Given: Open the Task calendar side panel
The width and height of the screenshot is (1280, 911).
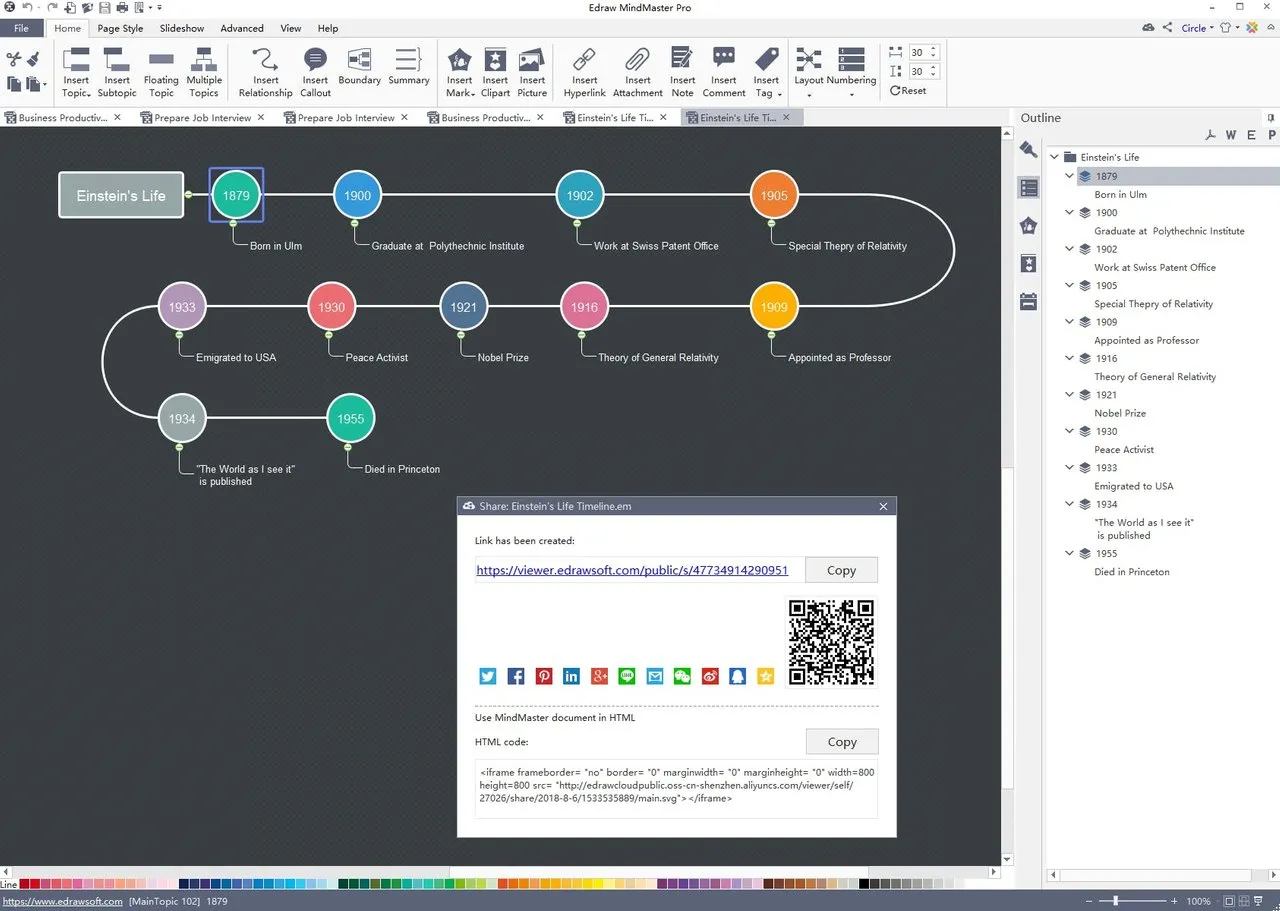Looking at the screenshot, I should [x=1028, y=301].
